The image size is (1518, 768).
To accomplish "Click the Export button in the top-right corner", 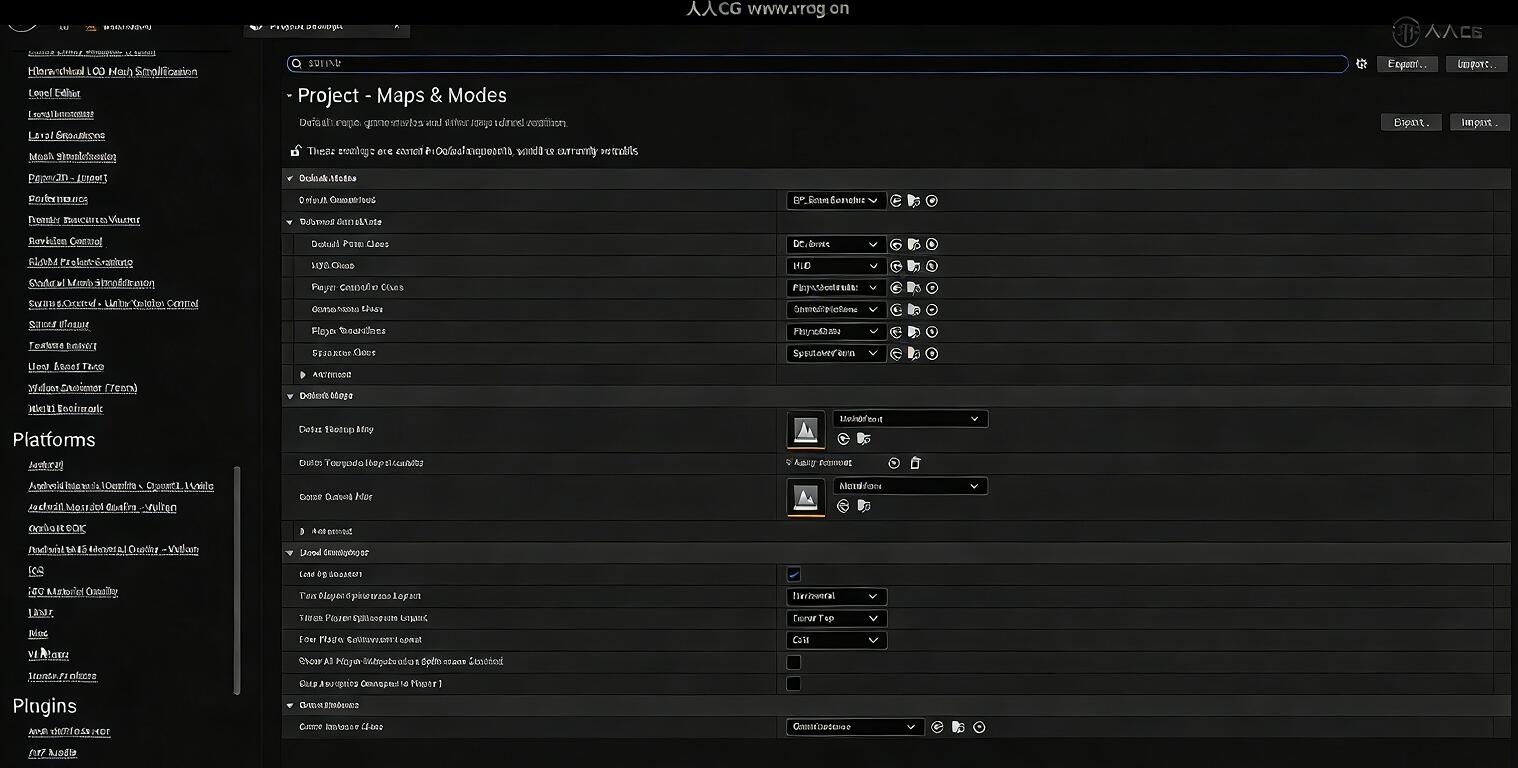I will coord(1407,64).
